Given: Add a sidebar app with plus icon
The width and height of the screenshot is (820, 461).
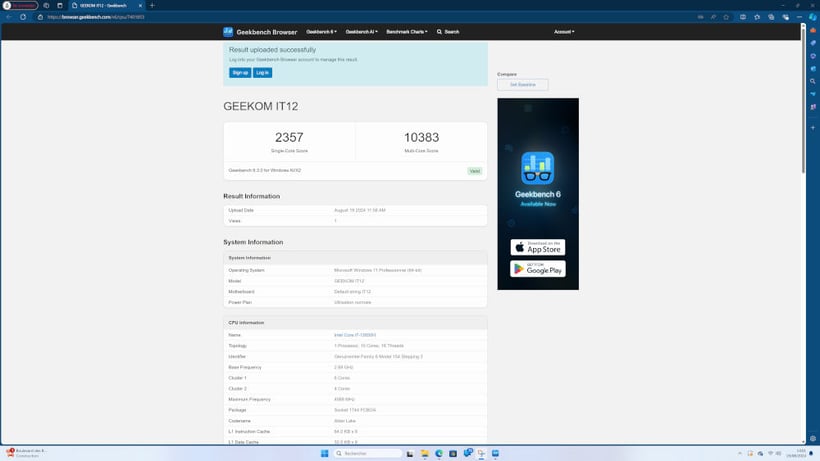Looking at the screenshot, I should click(813, 128).
